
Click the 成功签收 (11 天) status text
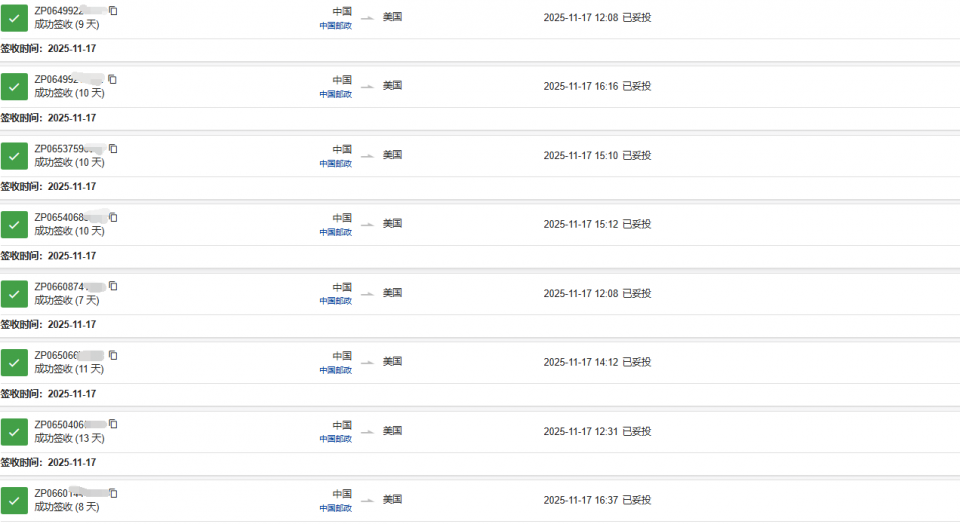(69, 369)
